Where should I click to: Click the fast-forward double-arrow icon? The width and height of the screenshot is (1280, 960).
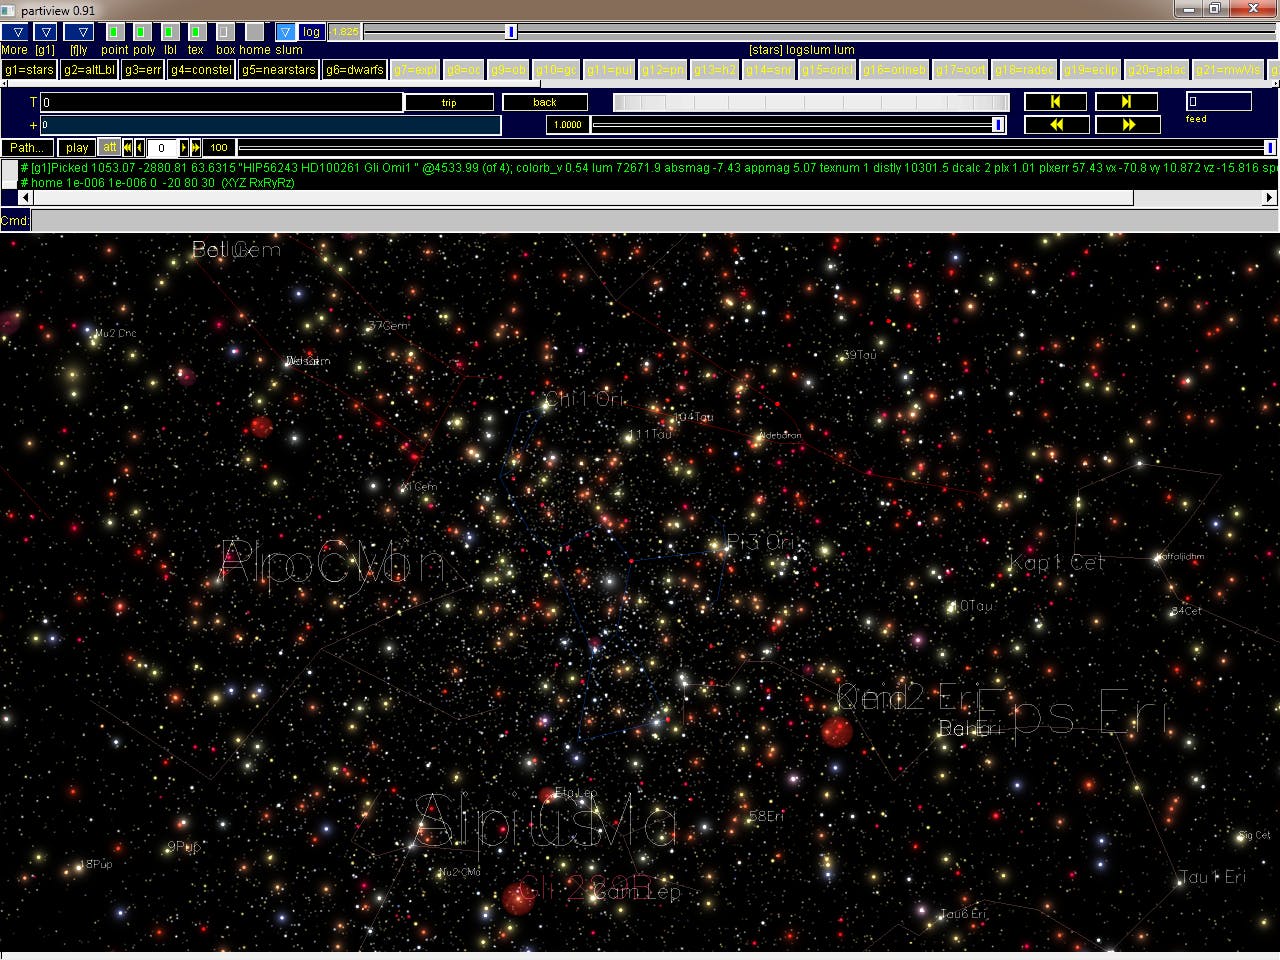(1127, 124)
